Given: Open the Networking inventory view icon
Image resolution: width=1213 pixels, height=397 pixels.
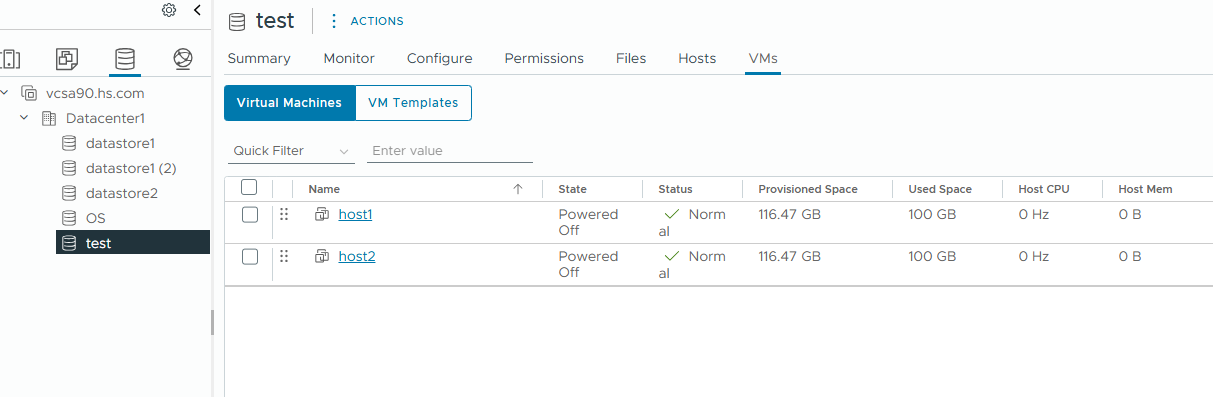Looking at the screenshot, I should [x=182, y=59].
